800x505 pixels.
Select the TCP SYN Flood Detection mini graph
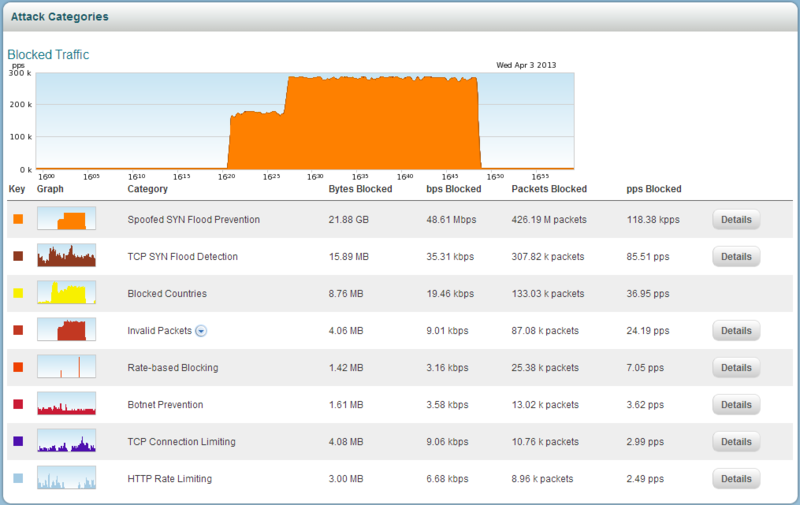click(66, 255)
